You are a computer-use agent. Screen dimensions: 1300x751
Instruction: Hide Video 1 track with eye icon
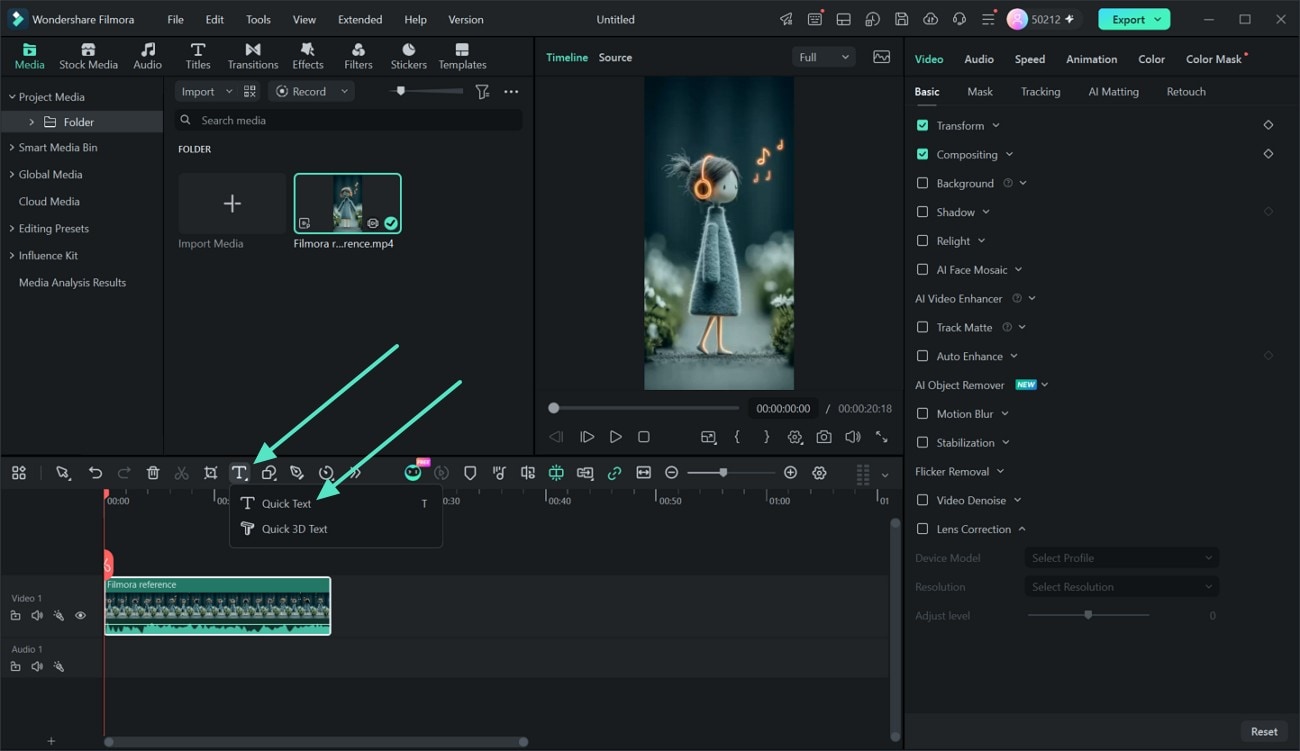81,616
